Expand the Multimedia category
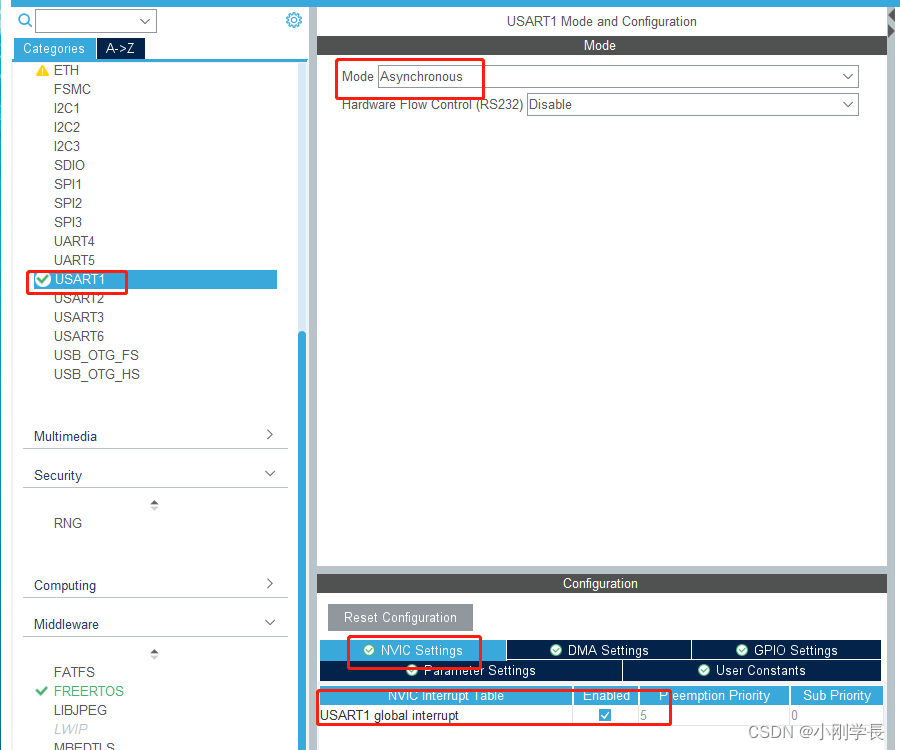 (268, 436)
